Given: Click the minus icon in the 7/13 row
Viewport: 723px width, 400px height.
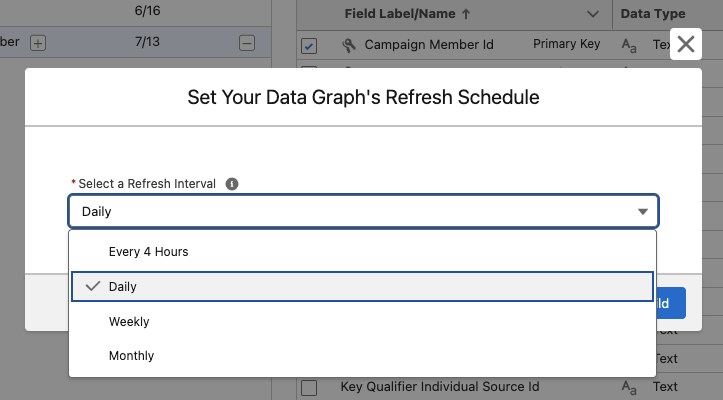Looking at the screenshot, I should tap(247, 43).
